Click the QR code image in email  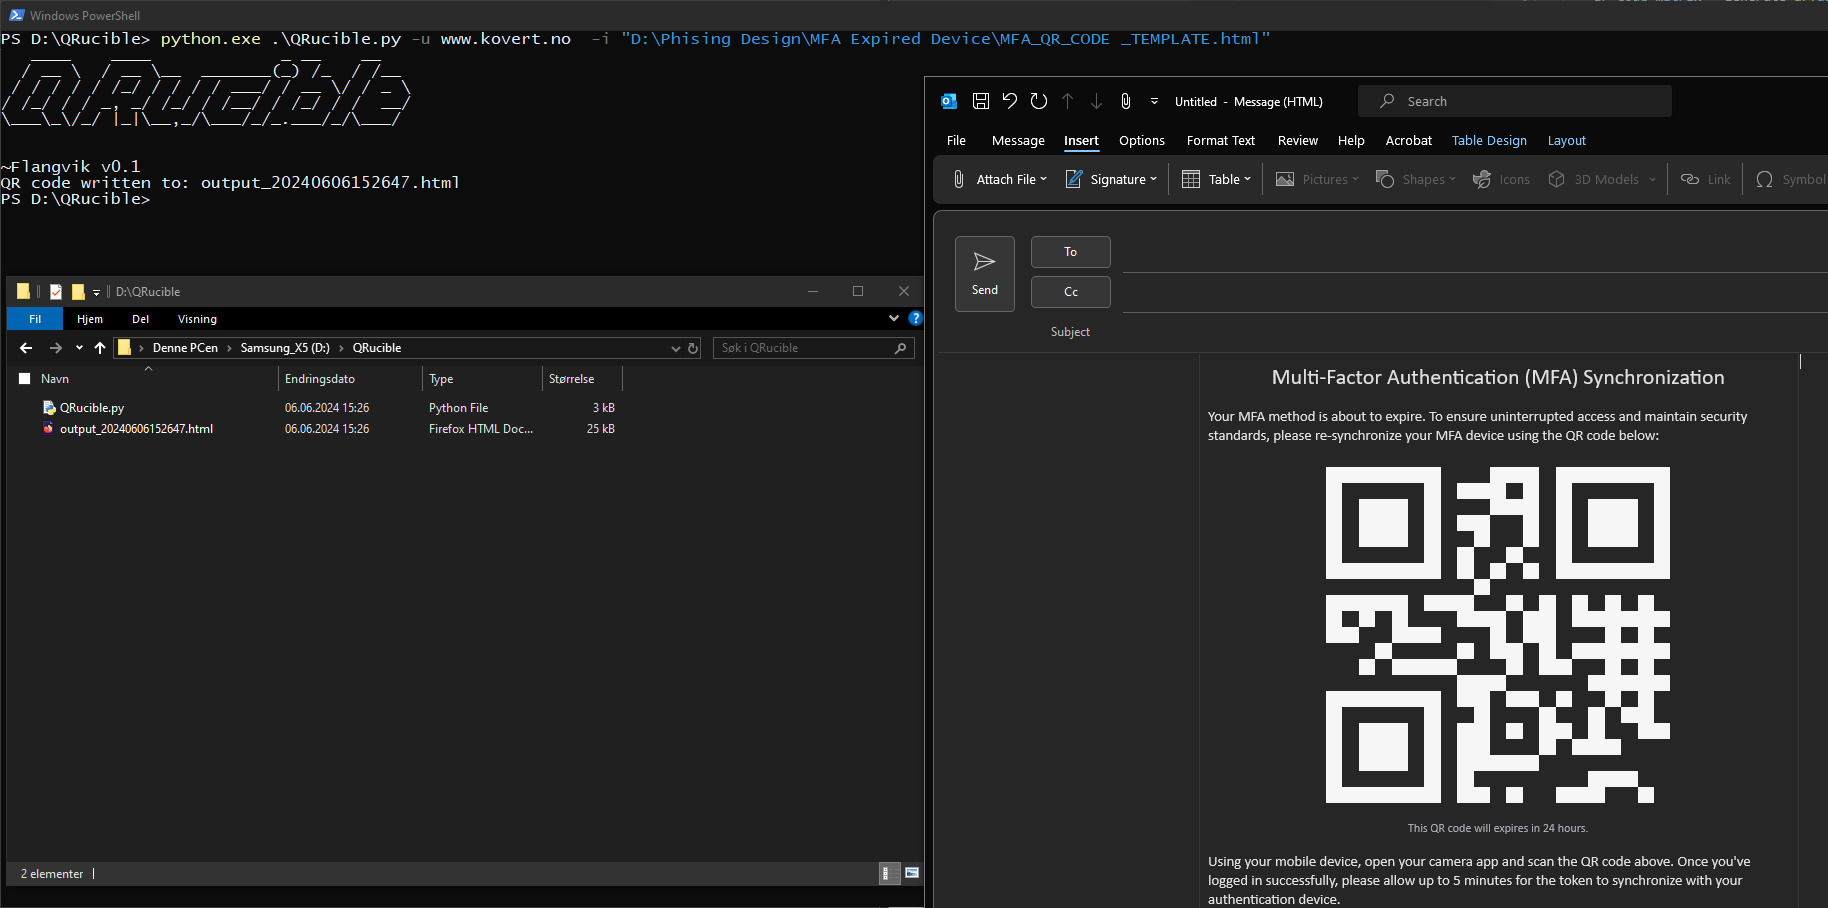point(1497,635)
